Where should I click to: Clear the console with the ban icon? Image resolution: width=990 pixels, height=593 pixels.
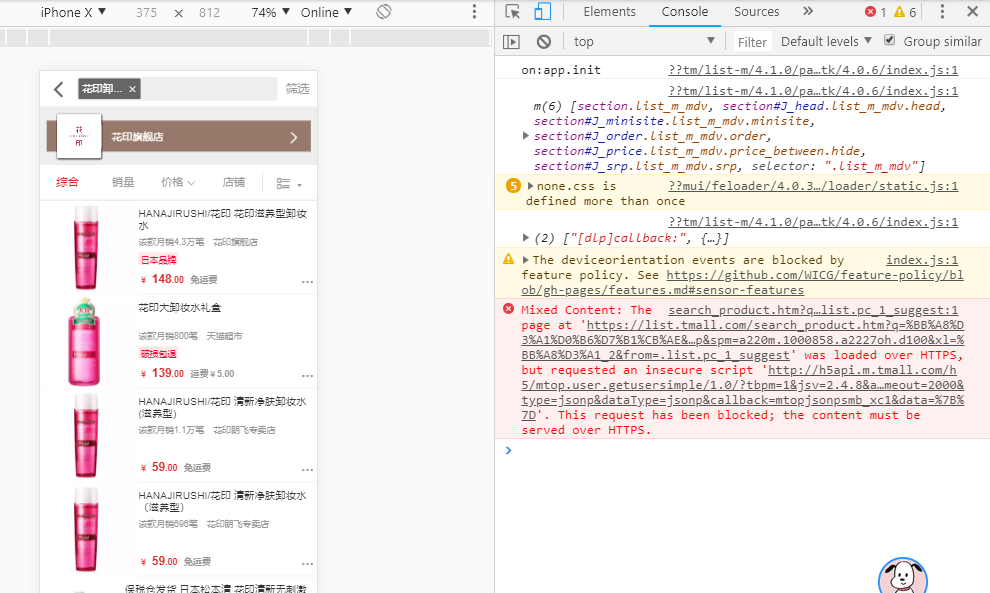pos(544,42)
